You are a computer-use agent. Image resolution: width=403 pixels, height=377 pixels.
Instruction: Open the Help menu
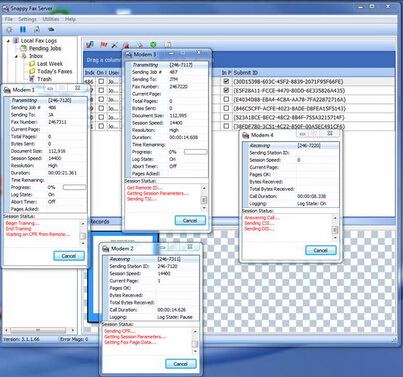(x=70, y=19)
